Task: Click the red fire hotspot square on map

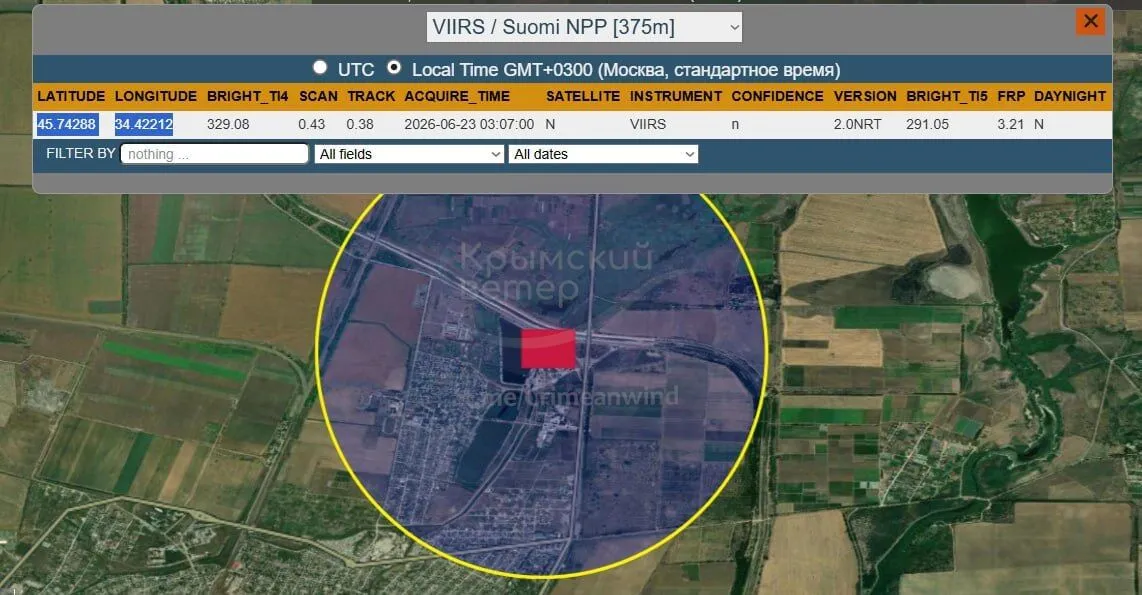Action: point(548,348)
